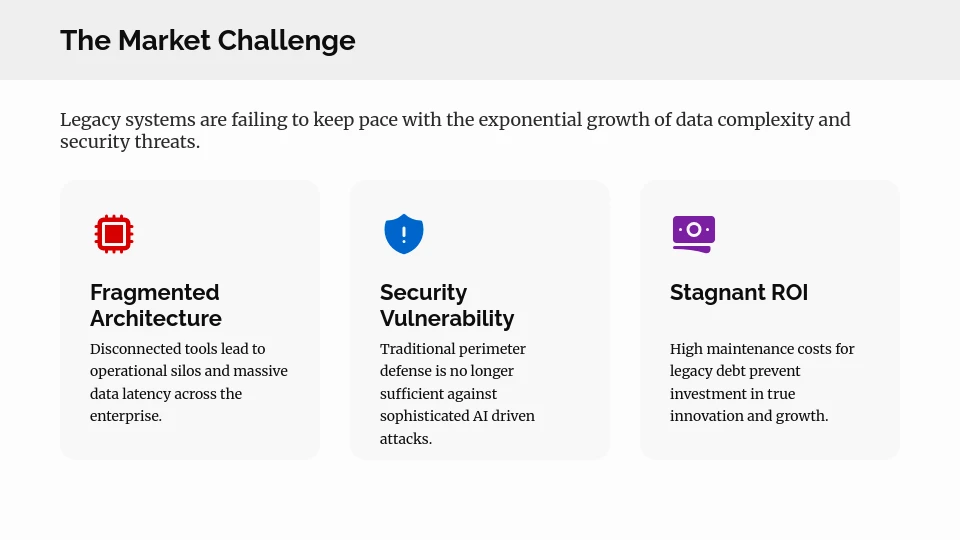Click "Security" in the middle card heading

(x=423, y=292)
